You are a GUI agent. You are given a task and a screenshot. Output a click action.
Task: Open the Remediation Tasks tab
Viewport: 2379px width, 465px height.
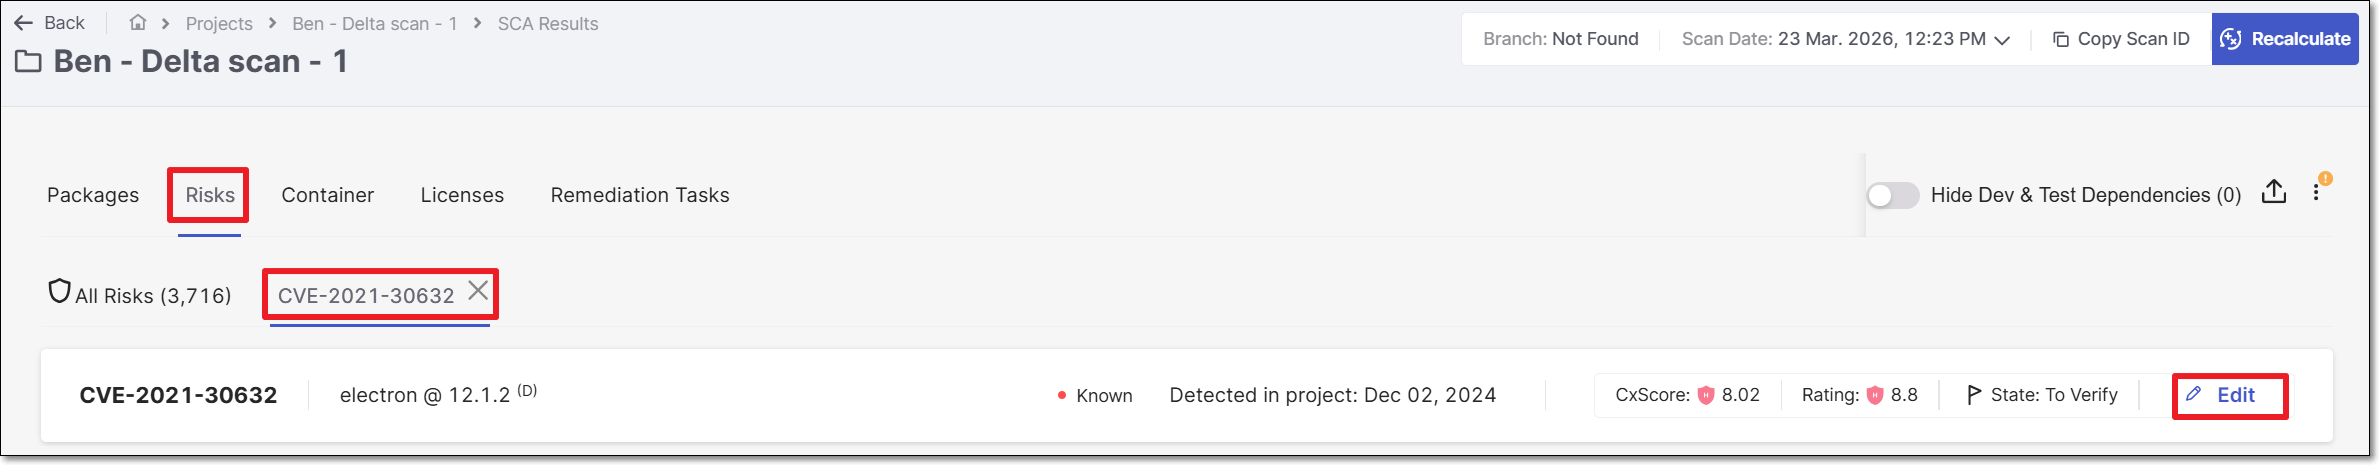[x=640, y=195]
